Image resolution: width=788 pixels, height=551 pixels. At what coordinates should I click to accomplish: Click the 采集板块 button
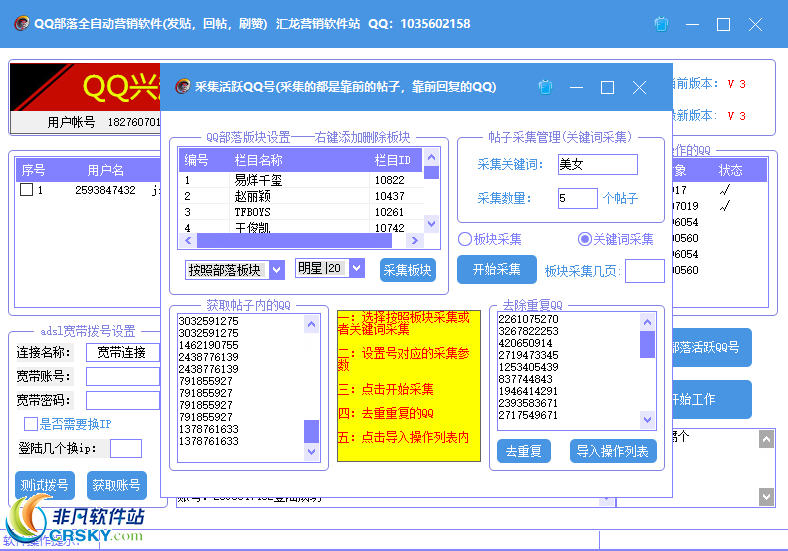pos(408,270)
